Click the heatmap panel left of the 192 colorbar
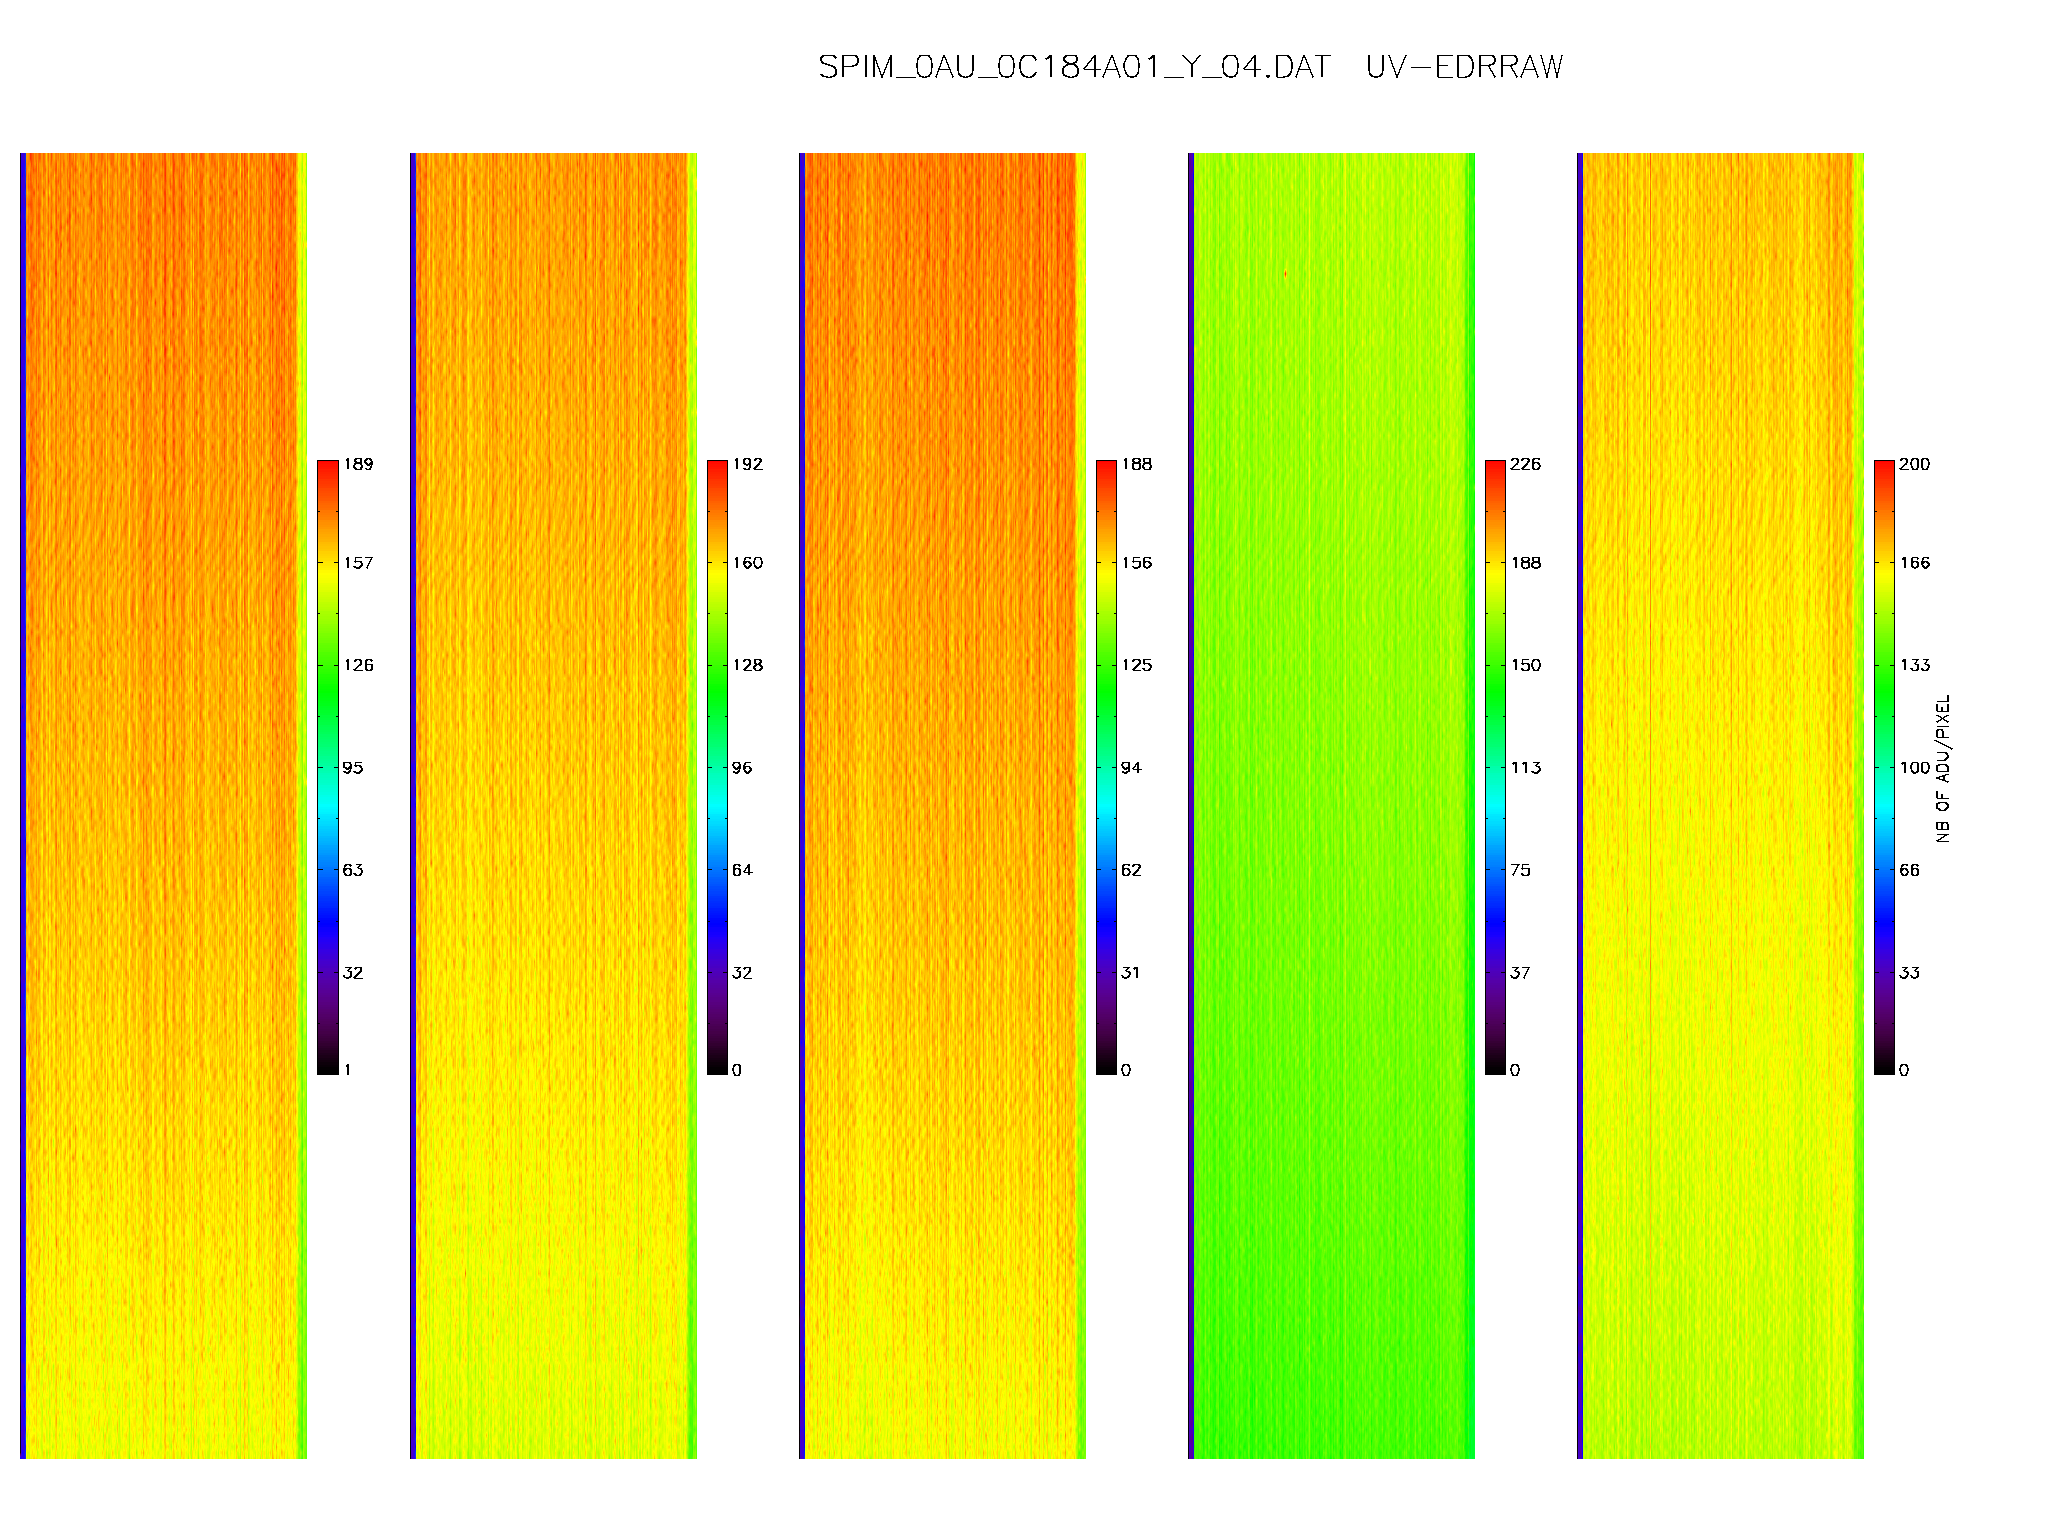This screenshot has width=2048, height=1536. point(553,806)
